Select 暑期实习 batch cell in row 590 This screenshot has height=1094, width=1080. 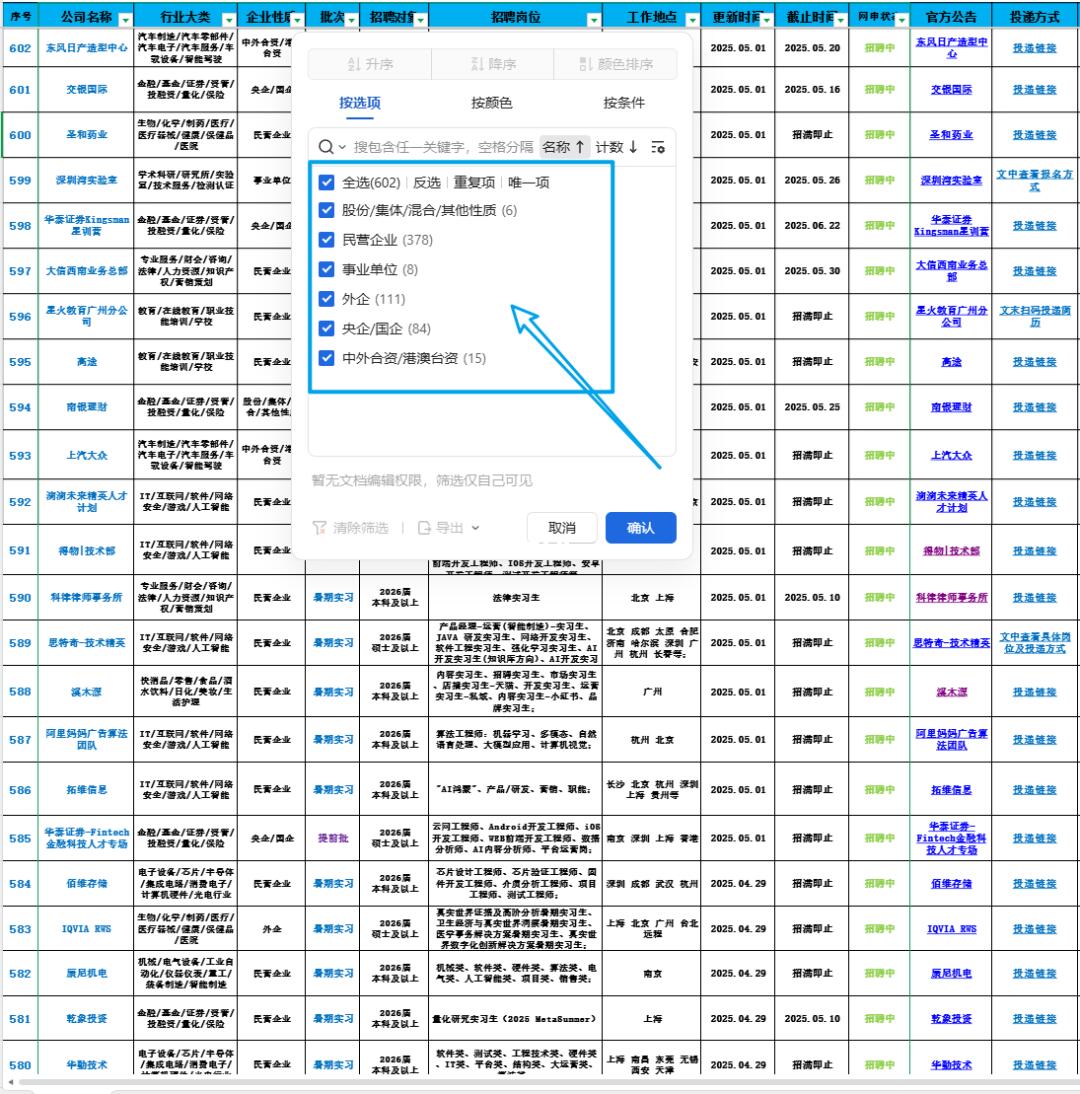333,598
